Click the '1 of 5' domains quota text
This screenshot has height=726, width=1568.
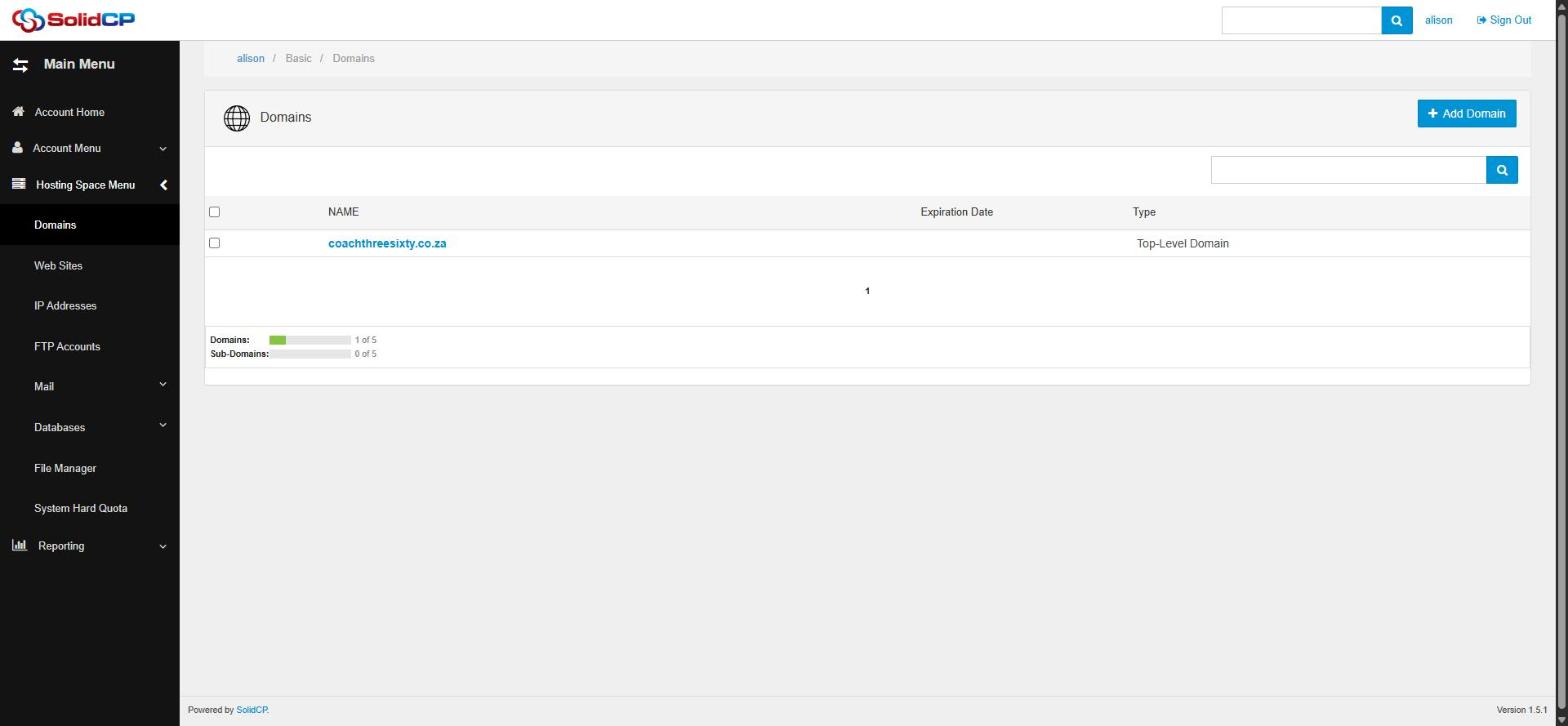(366, 340)
